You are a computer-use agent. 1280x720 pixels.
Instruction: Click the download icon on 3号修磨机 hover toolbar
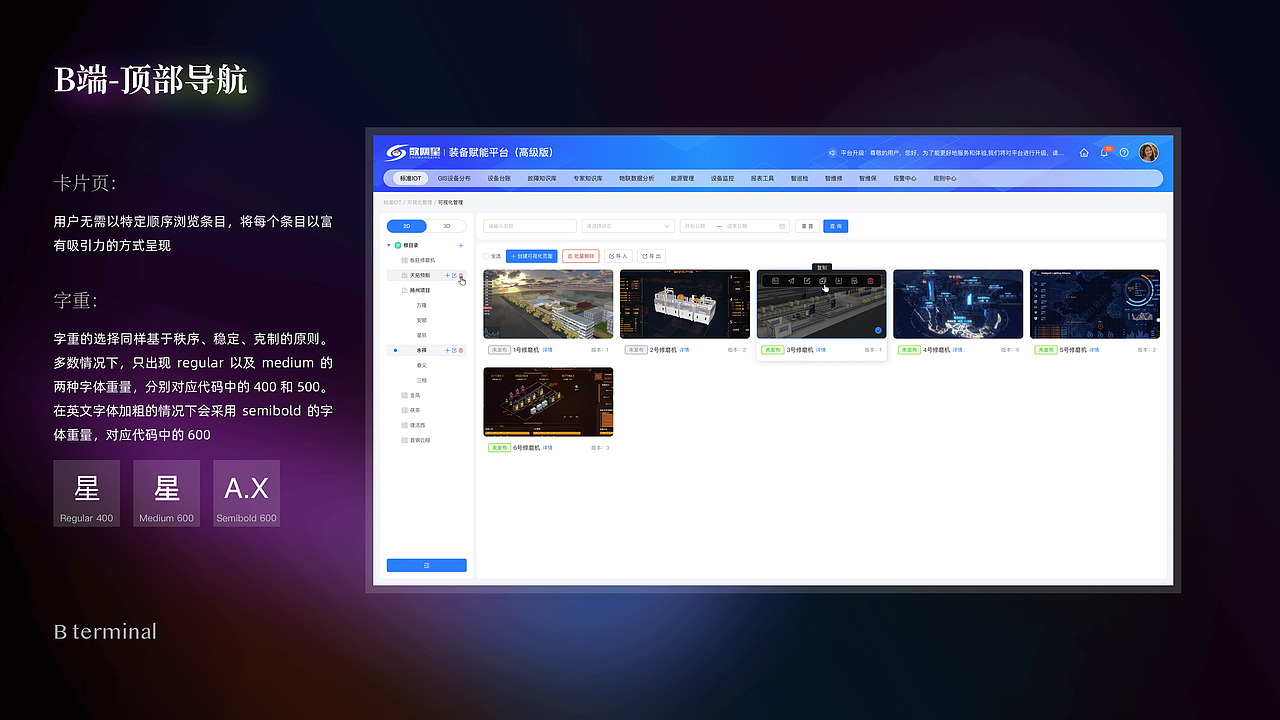click(838, 281)
